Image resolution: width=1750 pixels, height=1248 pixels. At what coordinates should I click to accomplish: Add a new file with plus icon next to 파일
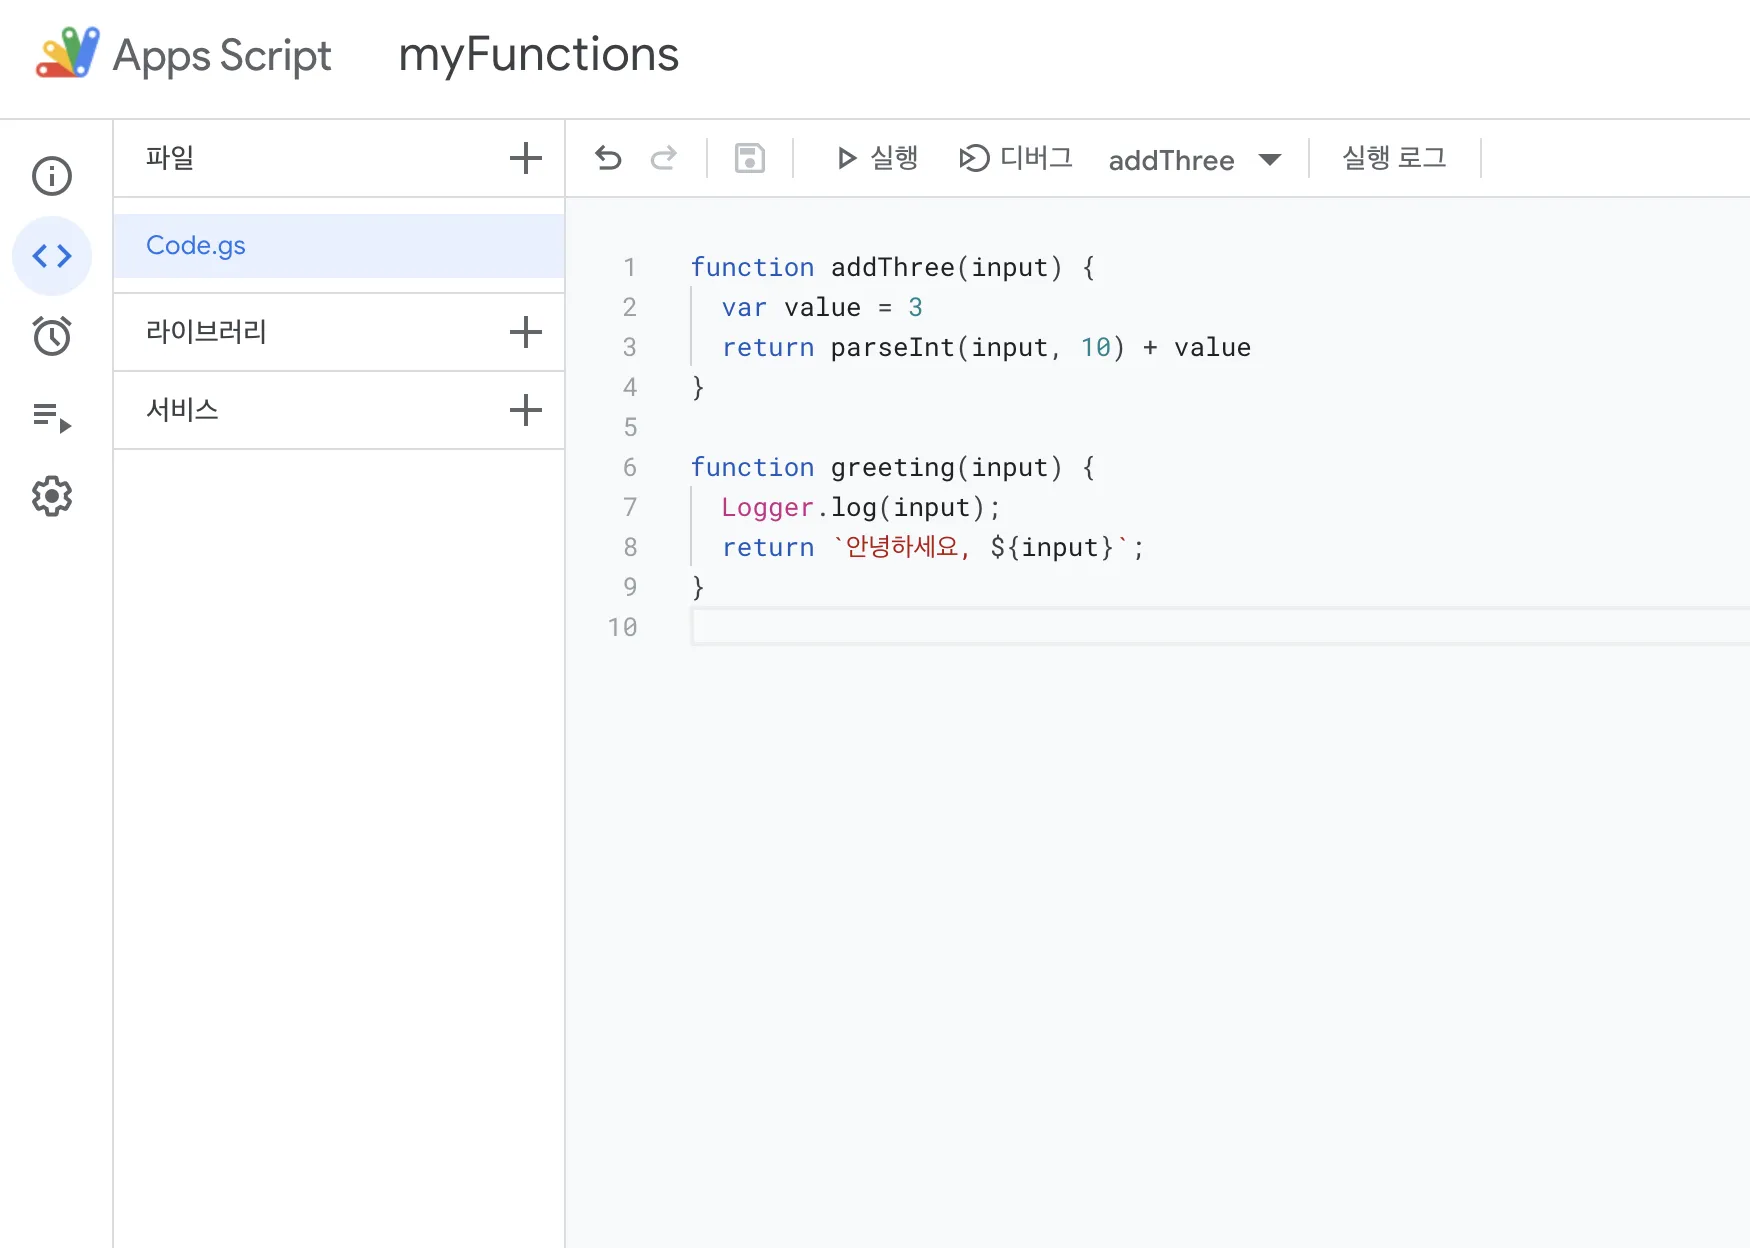pos(526,158)
